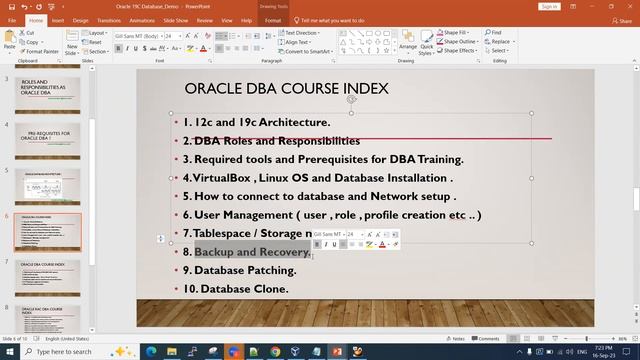Open the Layout dropdown
640x360 pixels.
click(95, 33)
